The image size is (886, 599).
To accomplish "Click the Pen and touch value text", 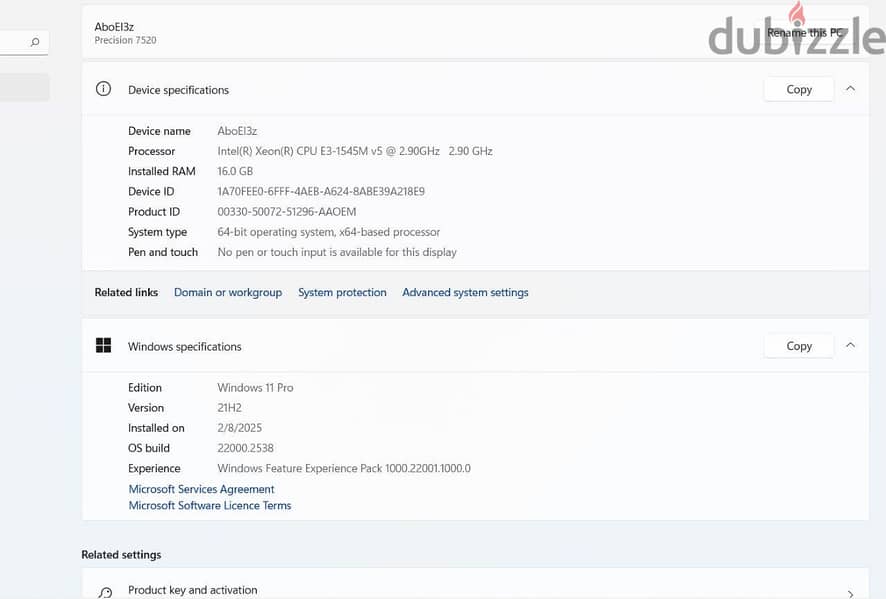I will (x=337, y=253).
